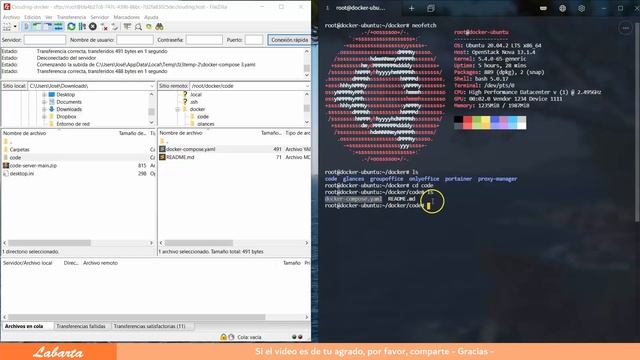Toggle the synchronized browsing icon

tap(149, 27)
